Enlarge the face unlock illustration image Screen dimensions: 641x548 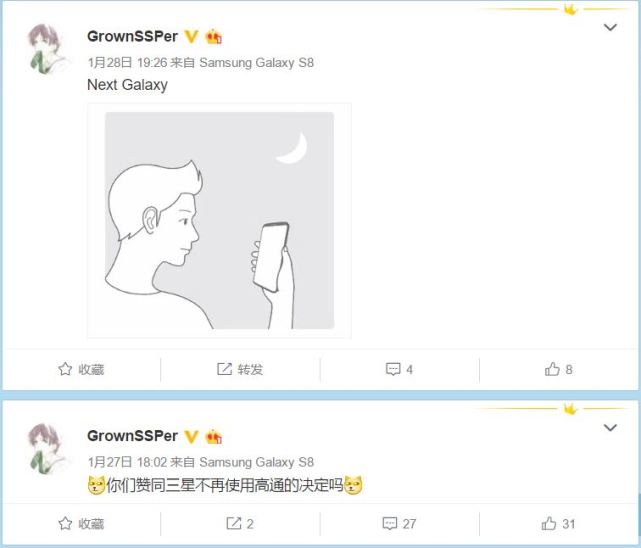[x=219, y=221]
